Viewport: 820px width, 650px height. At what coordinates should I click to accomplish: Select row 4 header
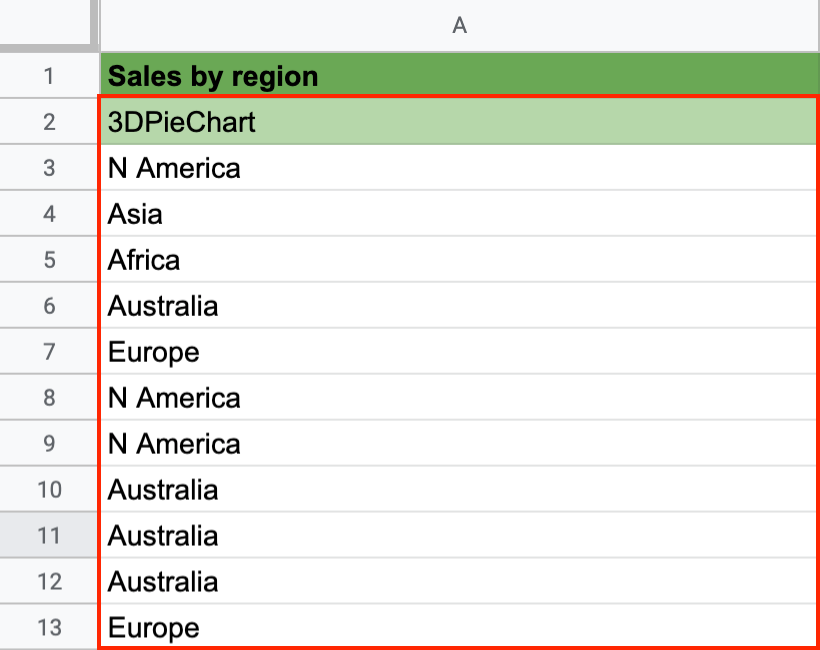[49, 214]
